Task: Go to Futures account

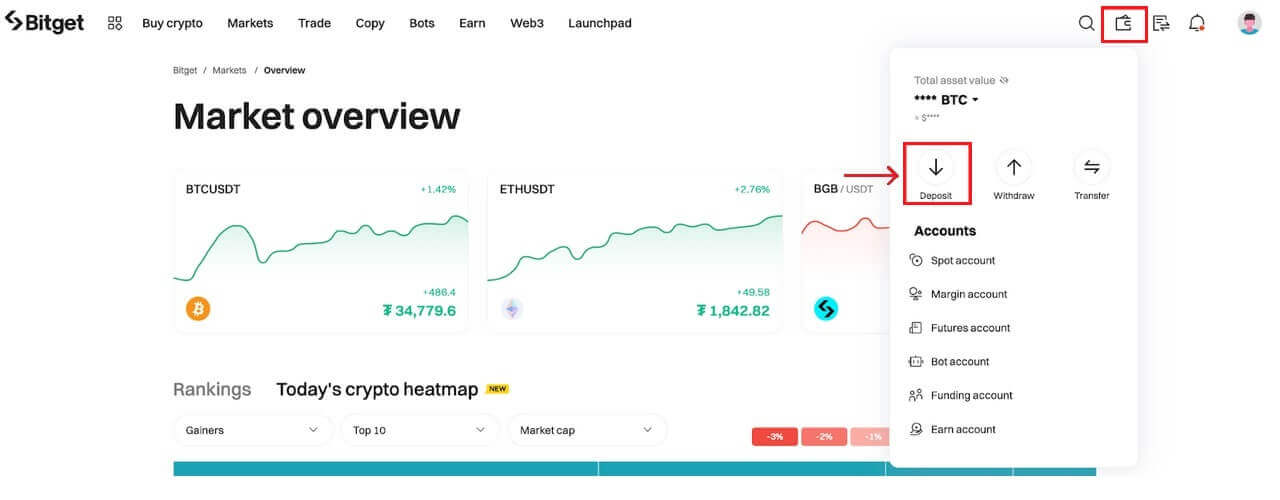Action: [x=970, y=328]
